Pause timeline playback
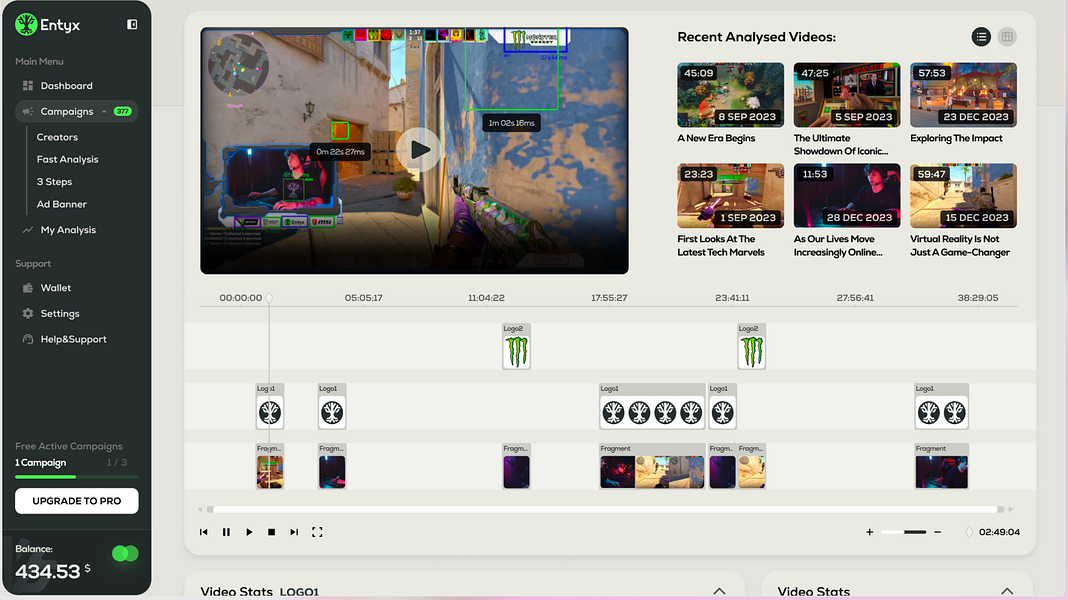The width and height of the screenshot is (1068, 600). tap(226, 532)
